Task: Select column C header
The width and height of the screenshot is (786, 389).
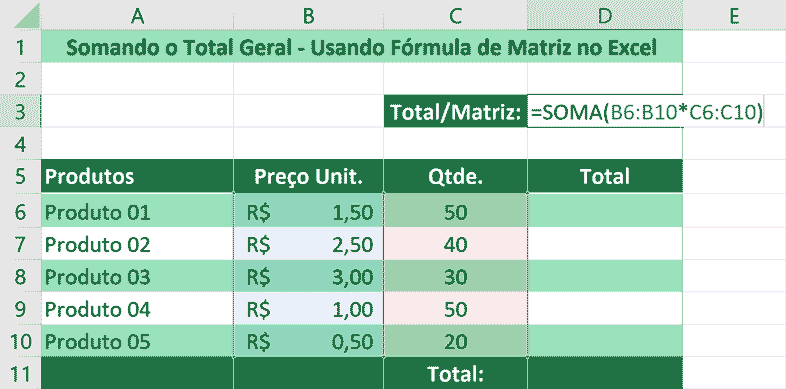Action: point(455,16)
